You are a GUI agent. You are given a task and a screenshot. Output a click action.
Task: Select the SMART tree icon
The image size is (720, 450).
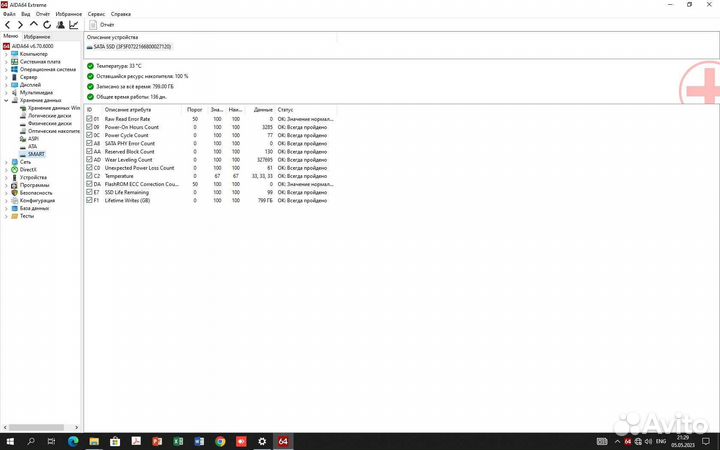pyautogui.click(x=23, y=154)
